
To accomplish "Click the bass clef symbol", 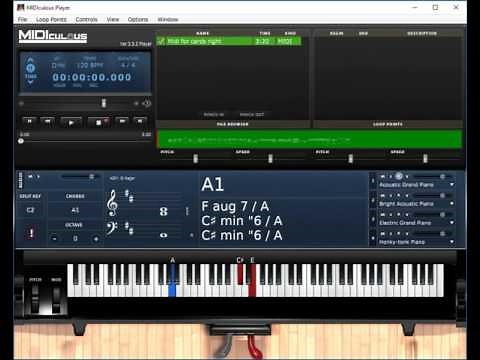I will point(112,228).
